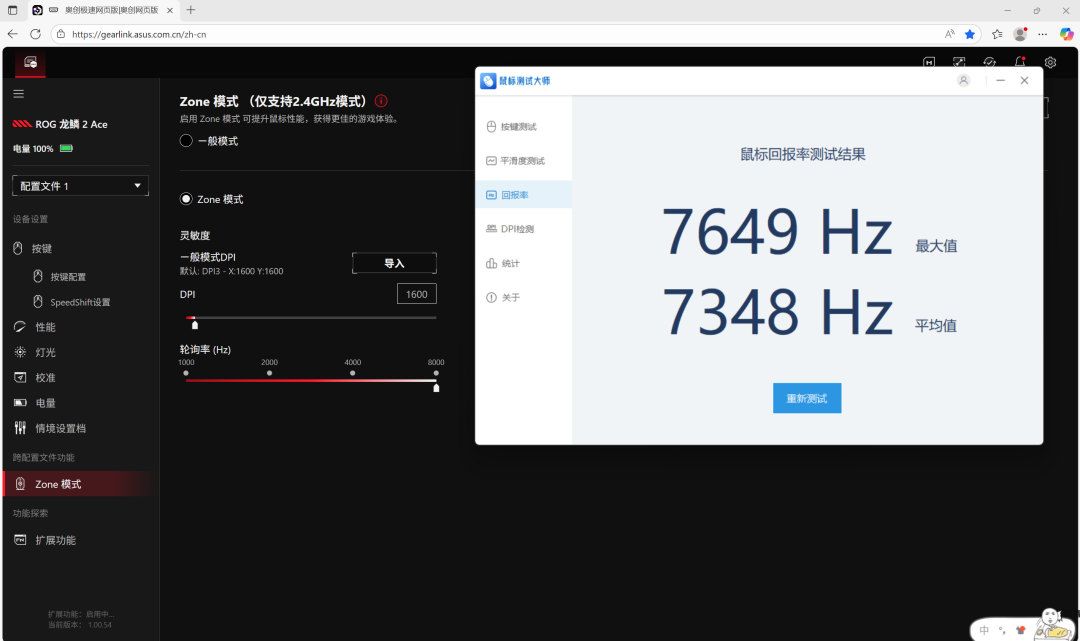This screenshot has width=1080, height=641.
Task: Select the 一般模式 radio button
Action: [186, 140]
